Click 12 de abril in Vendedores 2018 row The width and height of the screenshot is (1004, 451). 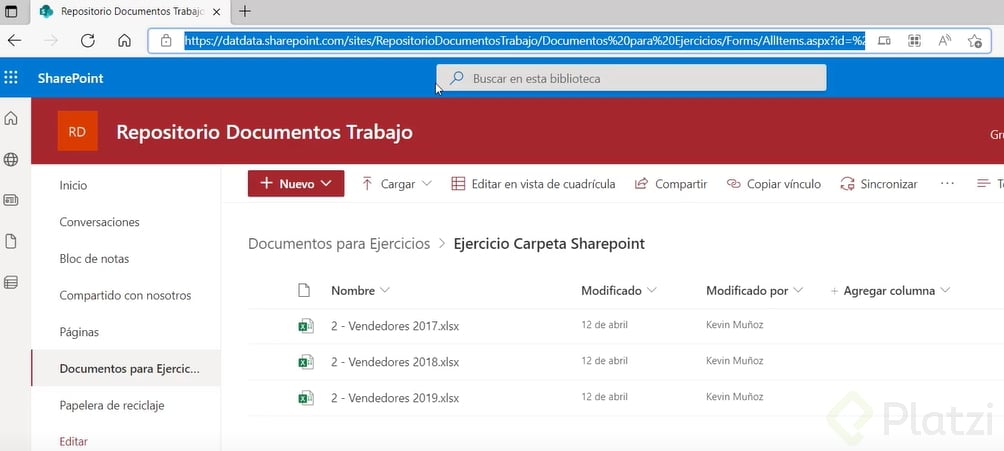pos(604,361)
